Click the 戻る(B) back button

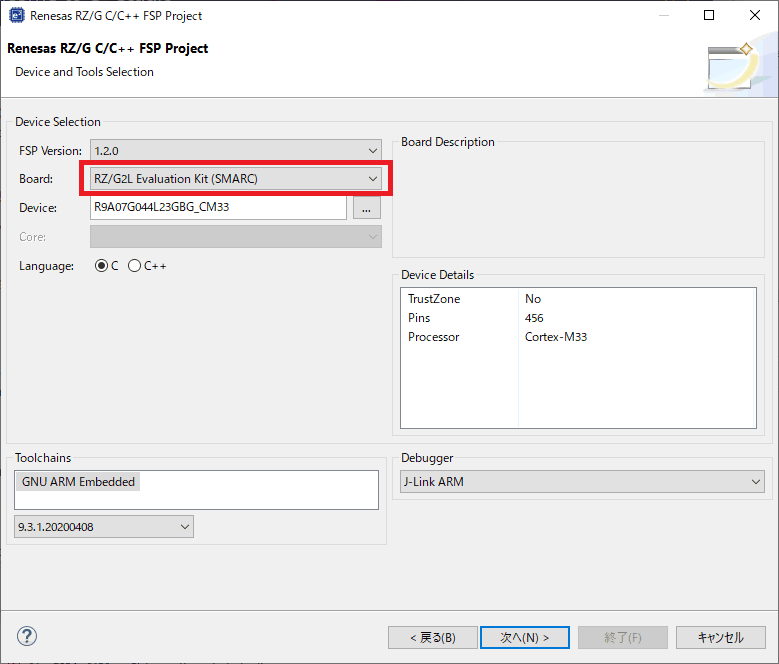click(x=433, y=637)
